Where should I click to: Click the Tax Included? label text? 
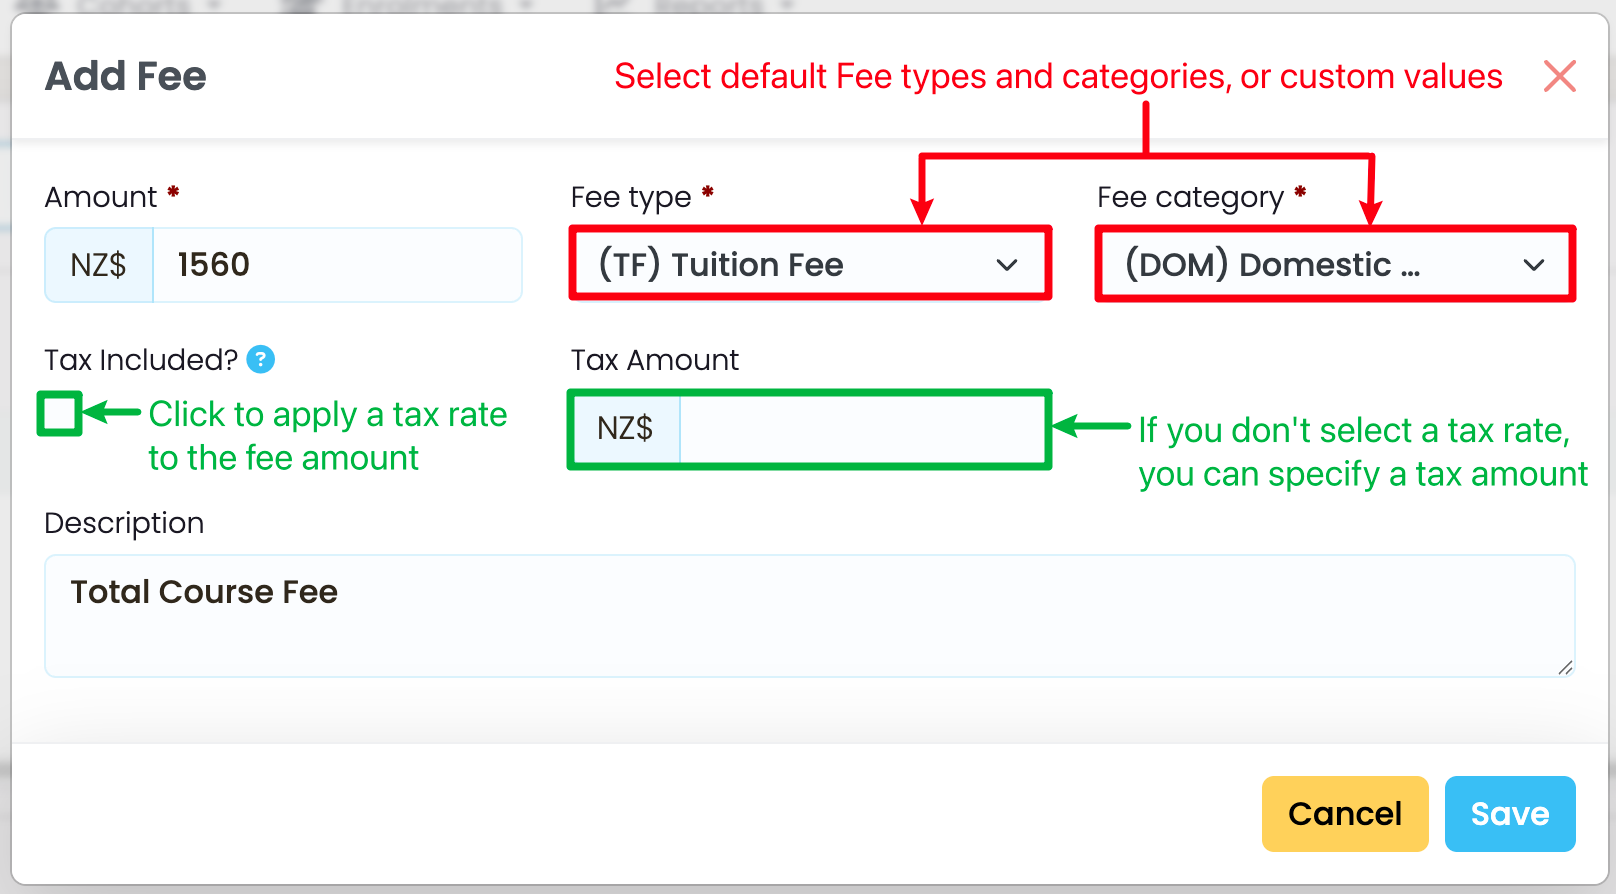coord(141,360)
